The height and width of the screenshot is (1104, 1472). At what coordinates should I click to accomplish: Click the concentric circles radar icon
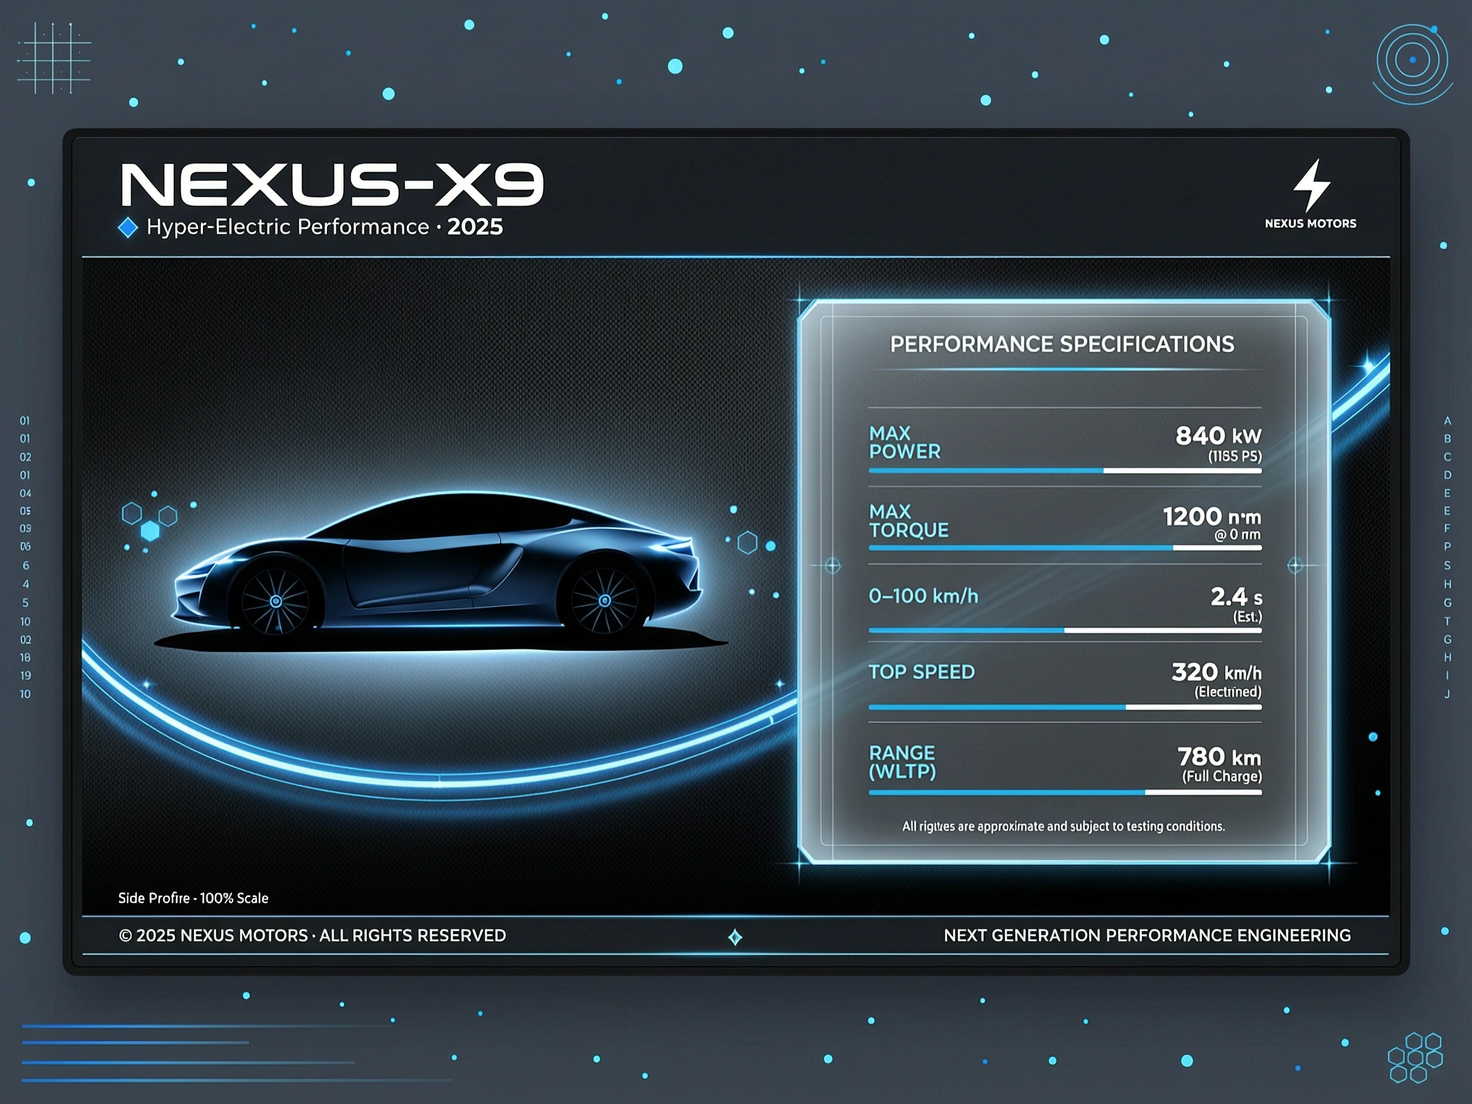1412,61
